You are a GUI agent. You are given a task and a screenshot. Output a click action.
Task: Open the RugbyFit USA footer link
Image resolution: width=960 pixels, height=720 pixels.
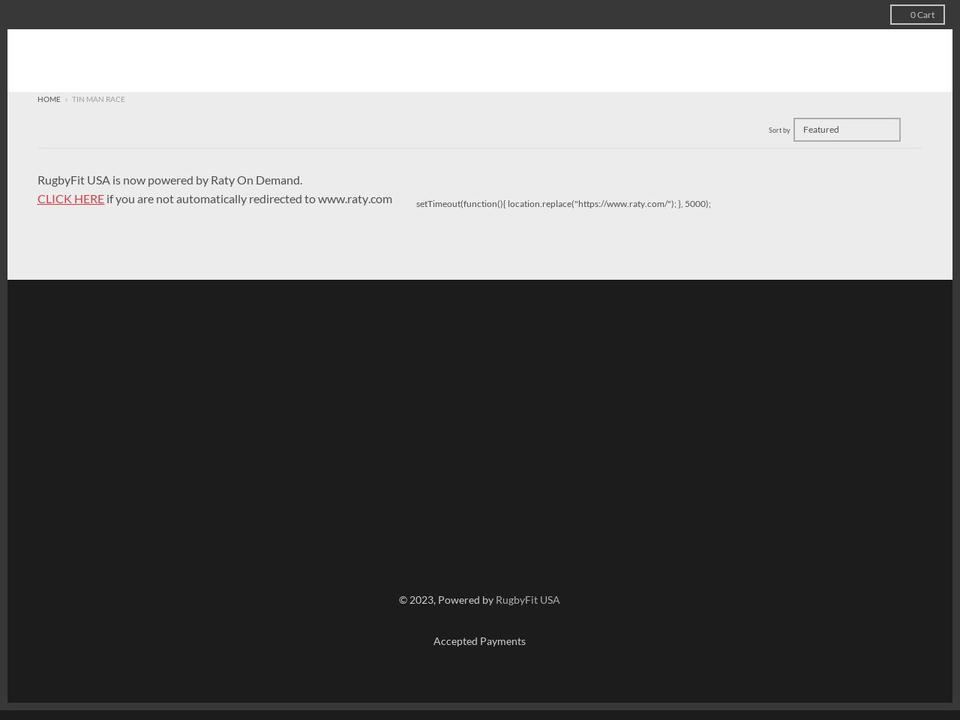[x=527, y=599]
